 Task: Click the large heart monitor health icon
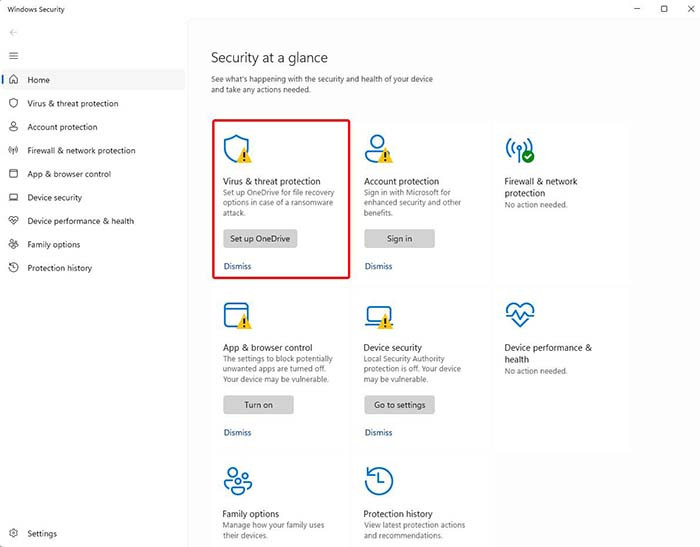tap(520, 314)
